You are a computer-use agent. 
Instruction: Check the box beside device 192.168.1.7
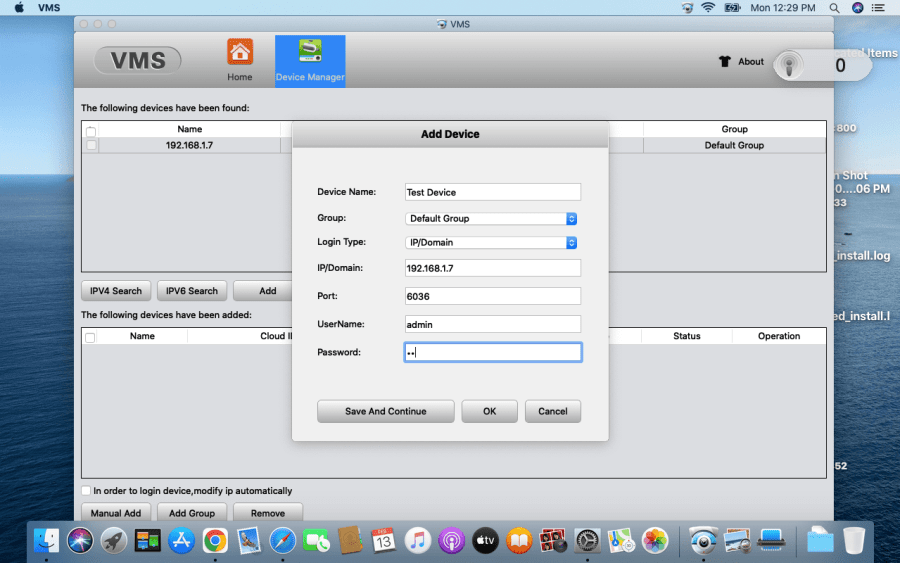(92, 146)
